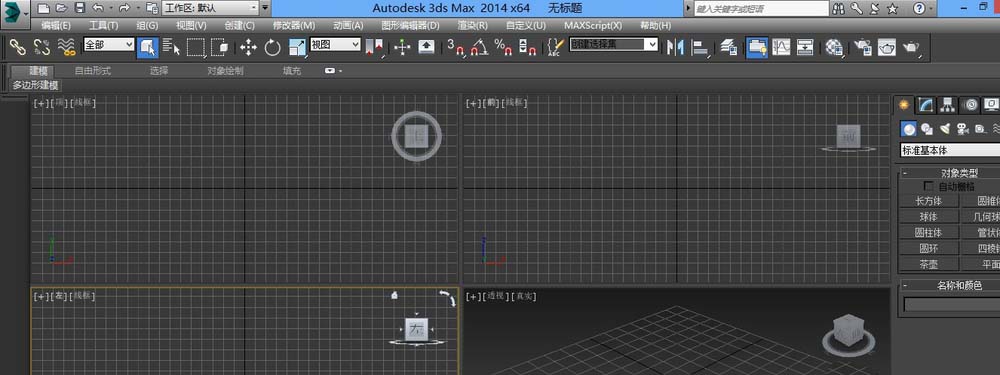Open the Material Editor
This screenshot has height=375, width=1000.
point(834,47)
